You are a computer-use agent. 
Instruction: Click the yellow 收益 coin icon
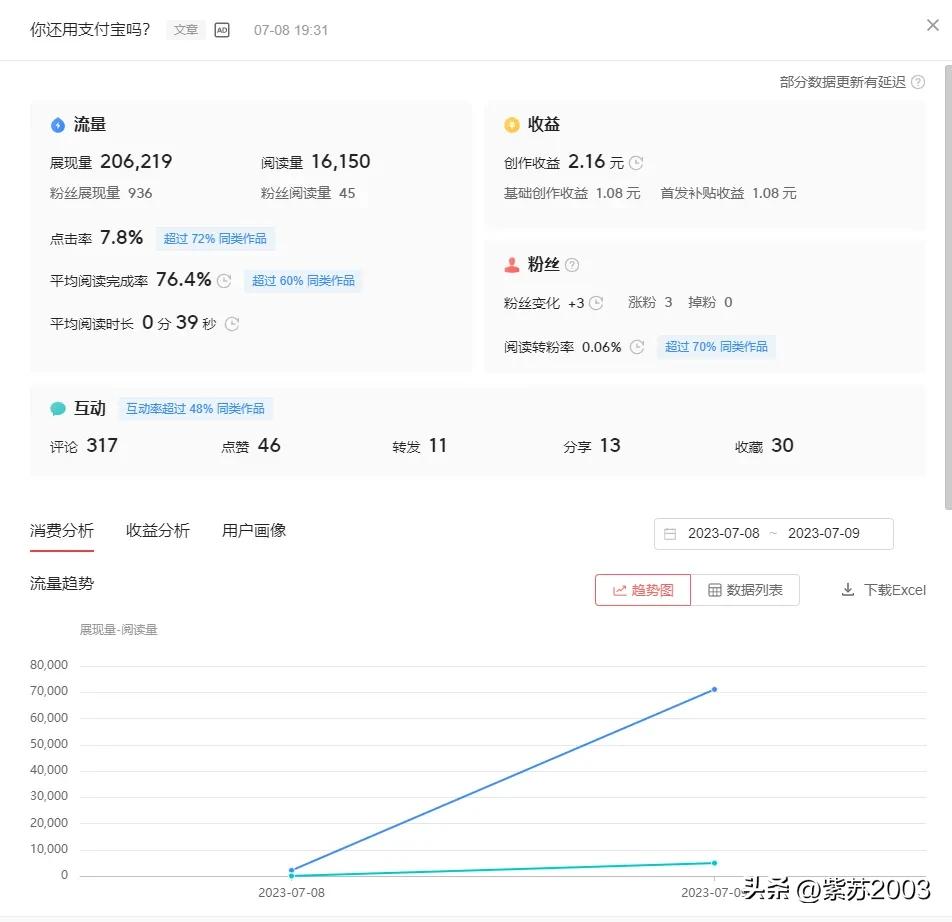click(x=514, y=124)
